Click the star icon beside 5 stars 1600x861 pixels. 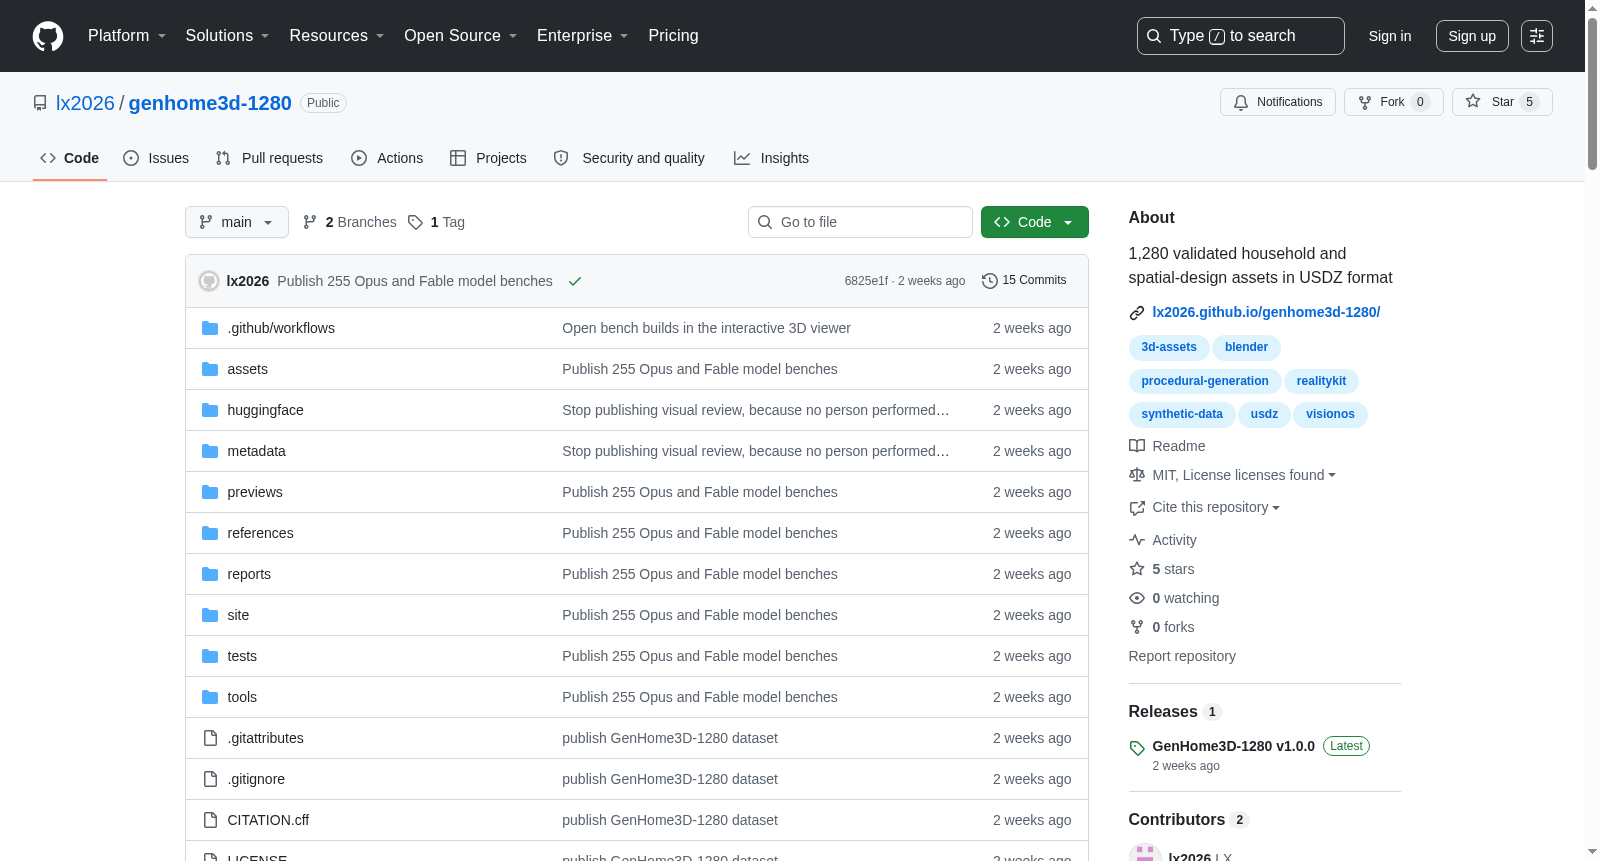pyautogui.click(x=1137, y=569)
